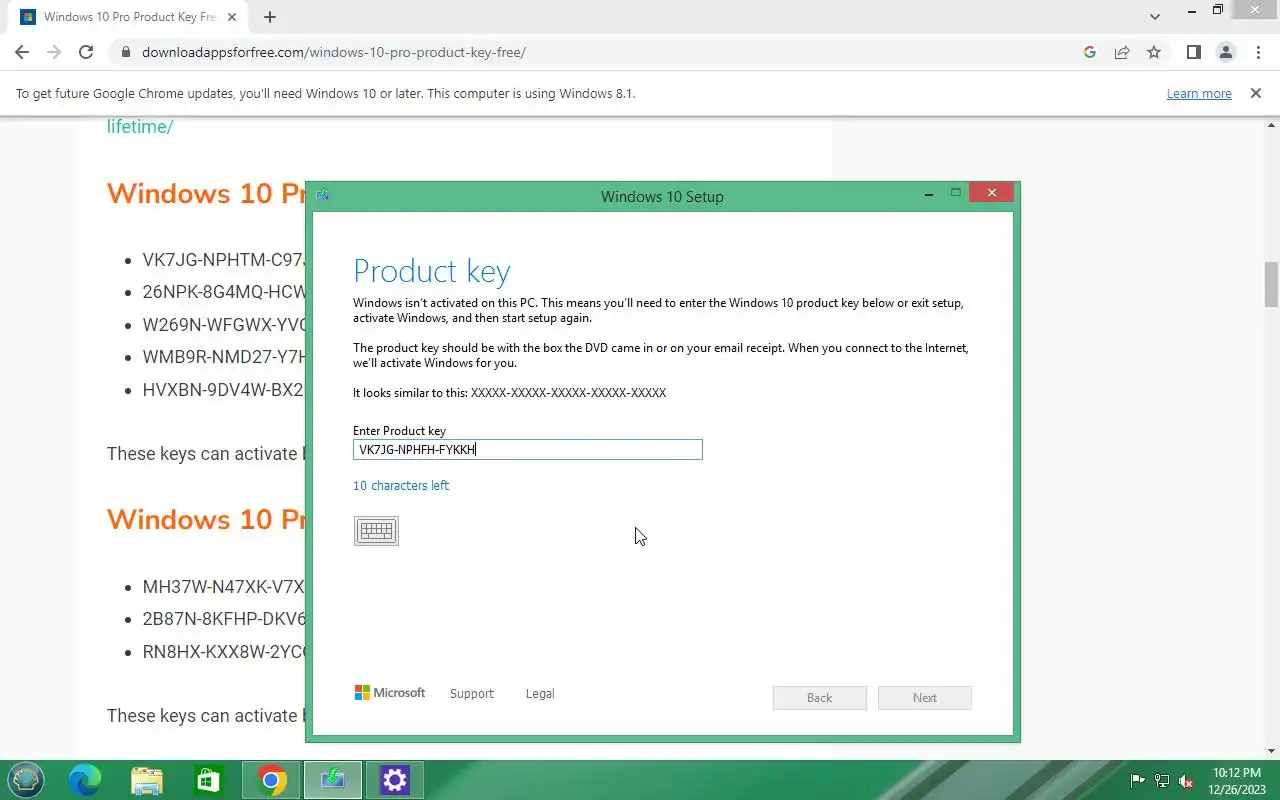
Task: Select the Windows 10 Pro Product Key tab
Action: (126, 17)
